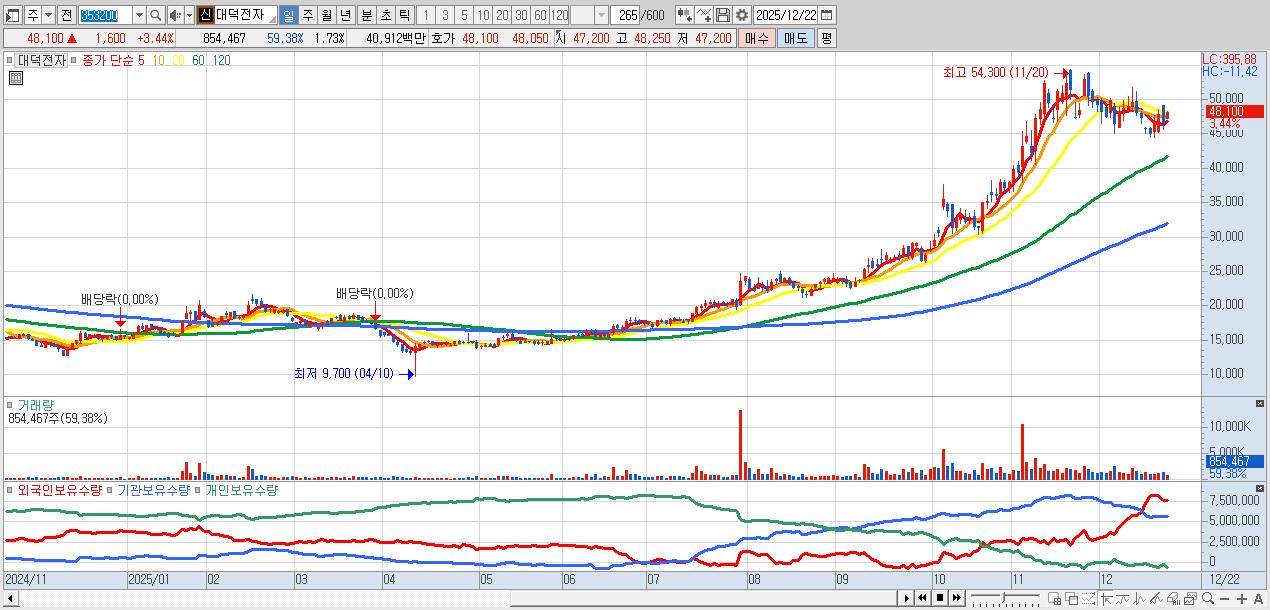Click the 신 badge before stock name
Viewport: 1270px width, 610px height.
coord(204,15)
